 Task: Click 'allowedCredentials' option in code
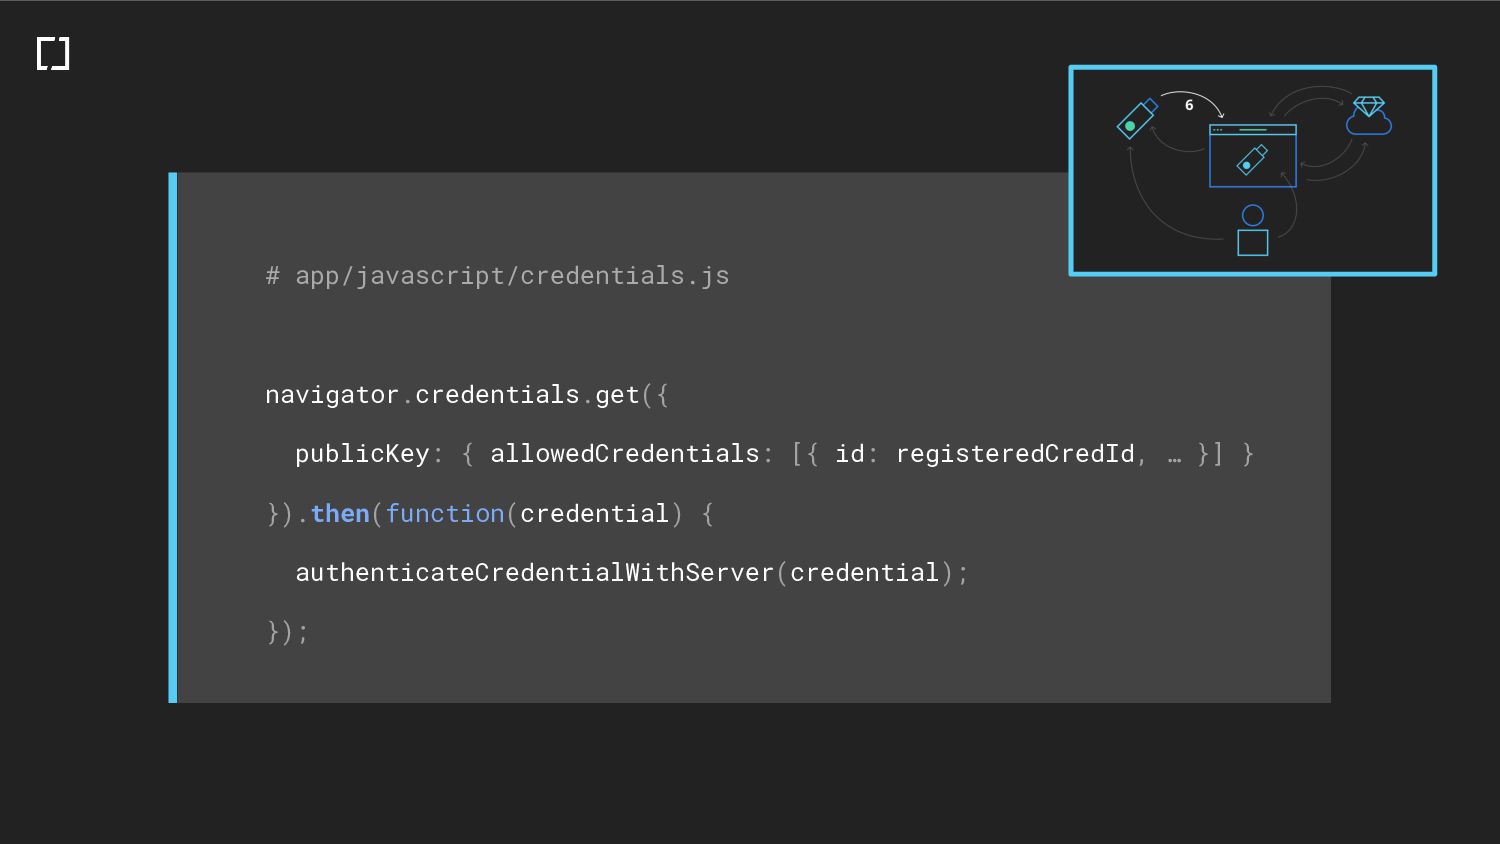[624, 454]
